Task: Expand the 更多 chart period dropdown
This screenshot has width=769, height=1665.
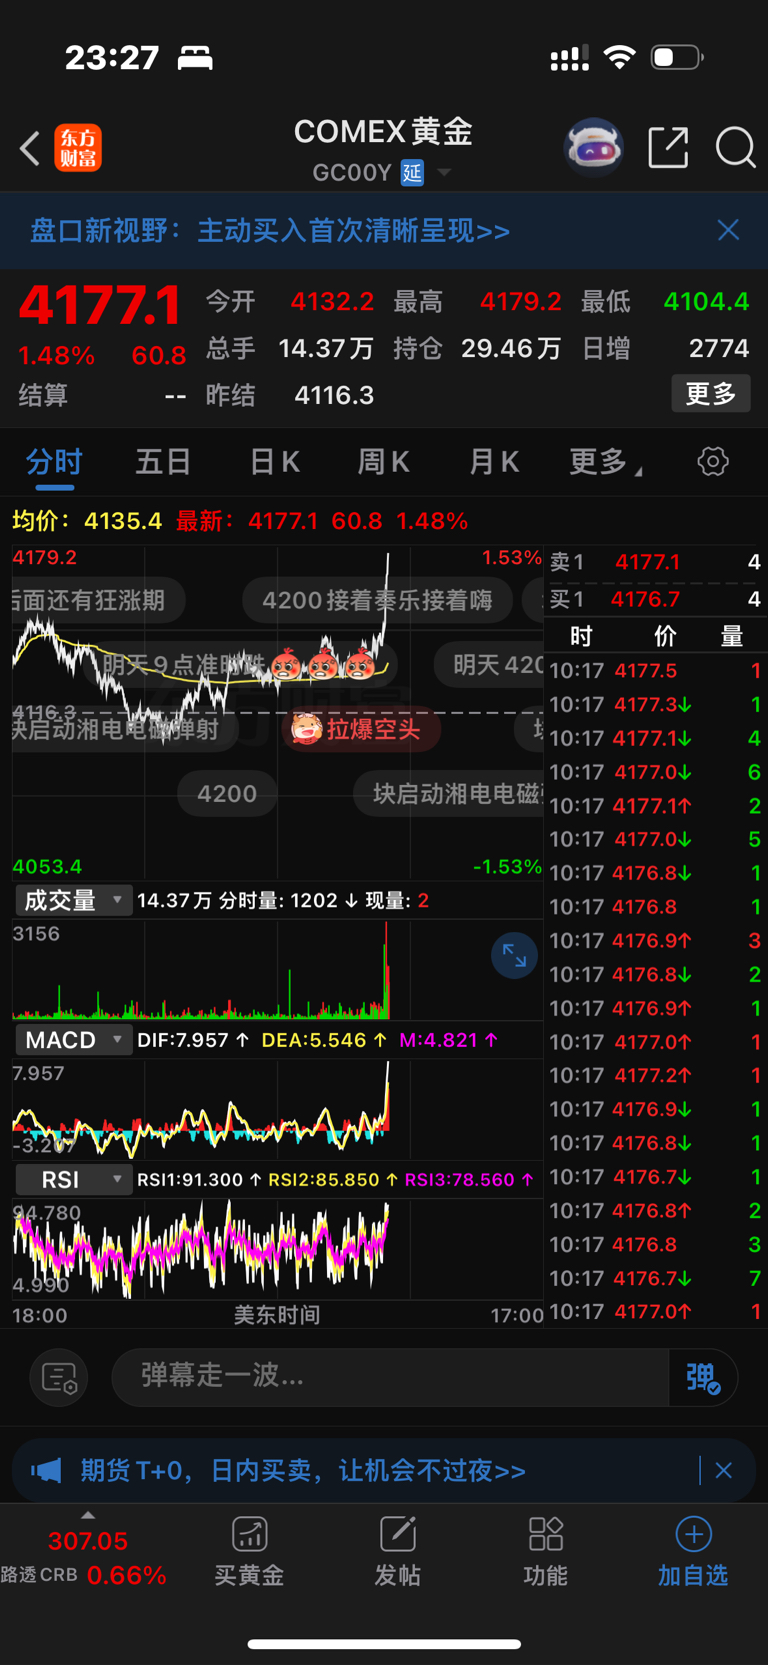Action: (606, 462)
